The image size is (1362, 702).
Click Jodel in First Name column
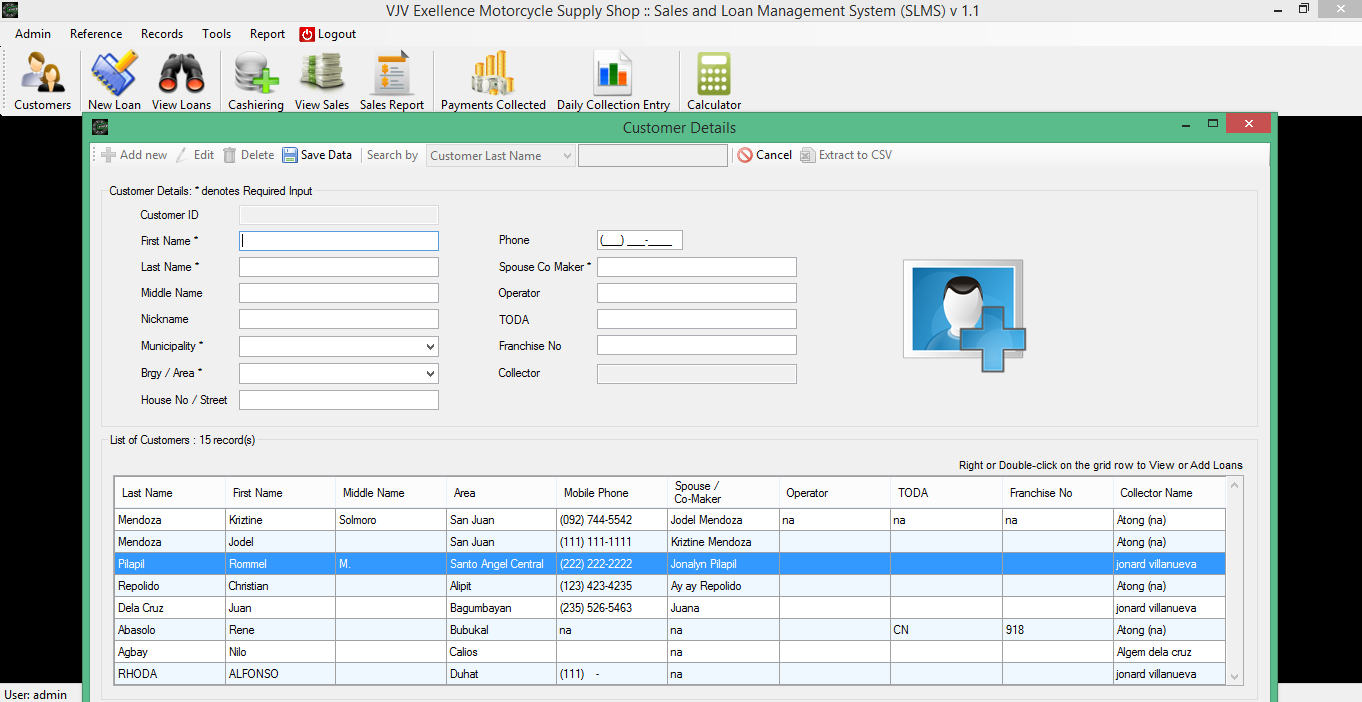(x=281, y=542)
